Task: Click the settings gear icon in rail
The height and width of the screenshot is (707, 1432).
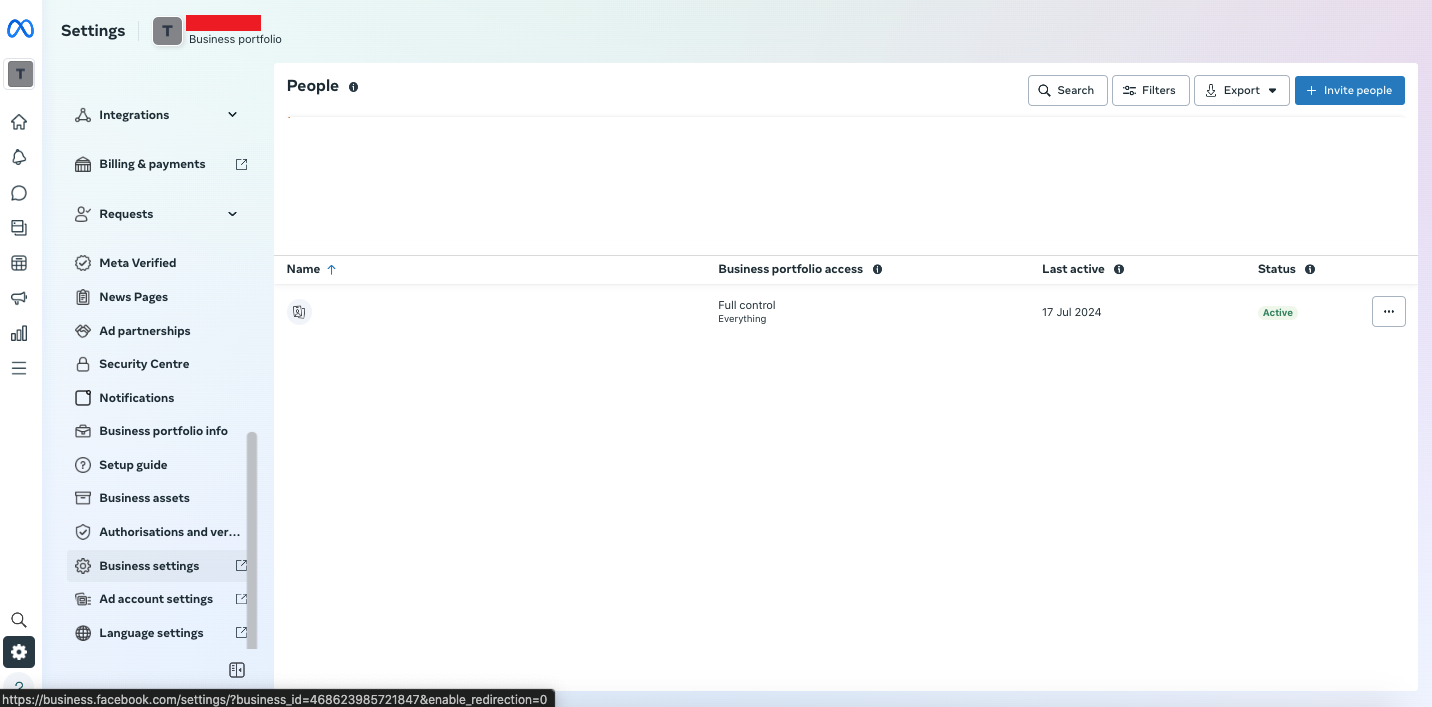Action: [x=19, y=653]
